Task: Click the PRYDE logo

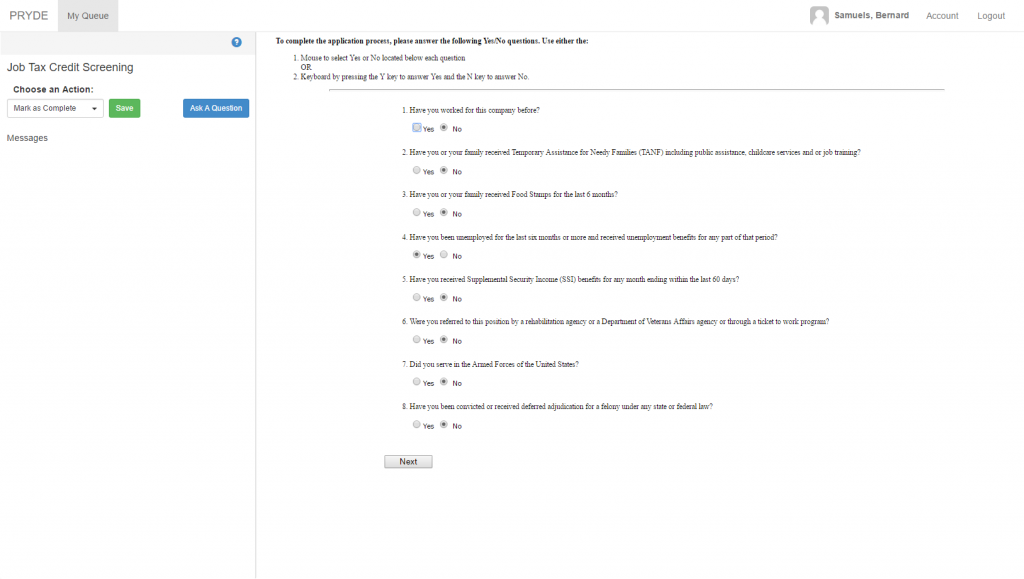Action: [29, 15]
